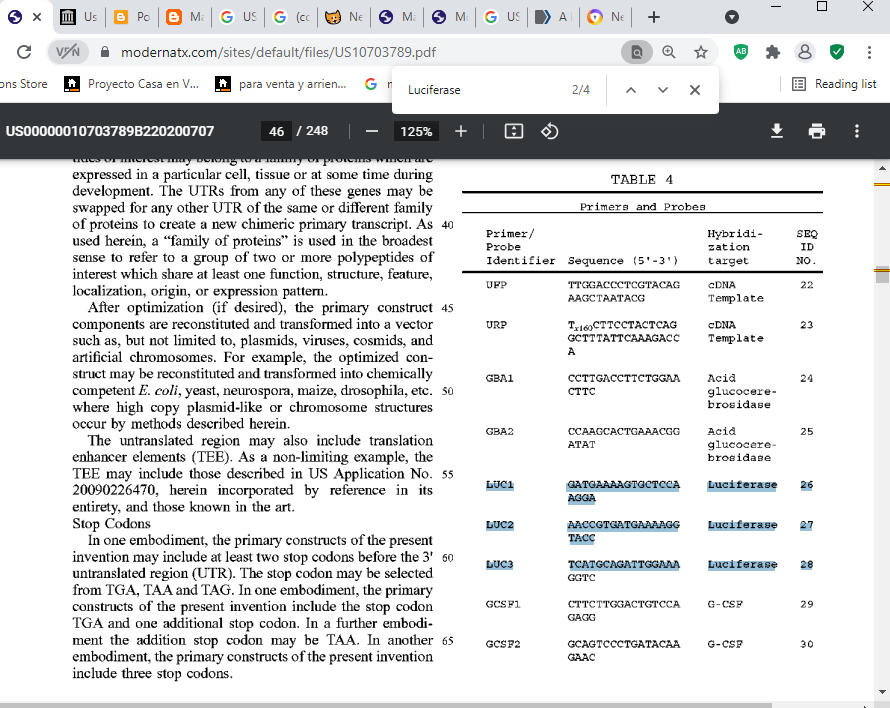Print the PDF document
Image resolution: width=890 pixels, height=708 pixels.
(x=817, y=131)
